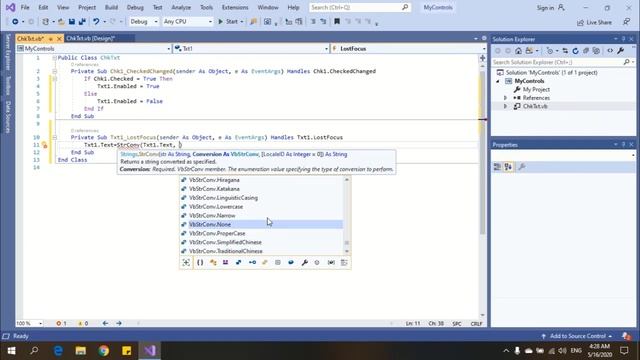Click the Visual Studio icon in the Windows taskbar
Image resolution: width=640 pixels, height=360 pixels.
click(x=150, y=350)
